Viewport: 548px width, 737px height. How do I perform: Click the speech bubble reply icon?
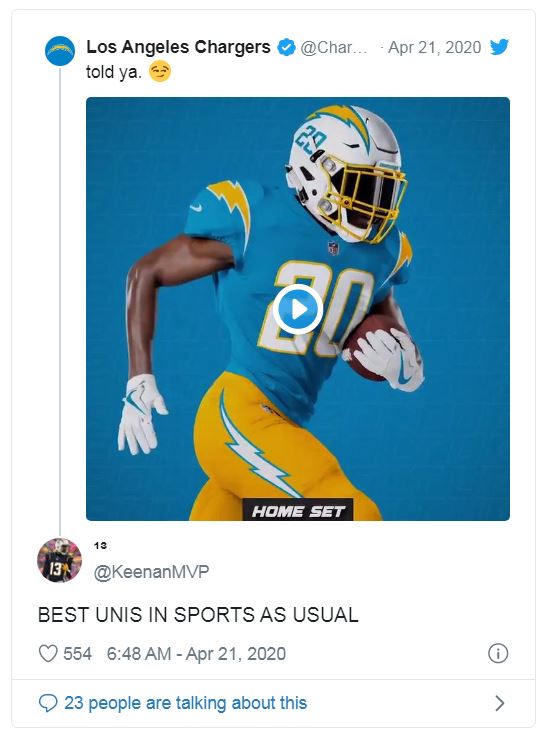point(48,703)
